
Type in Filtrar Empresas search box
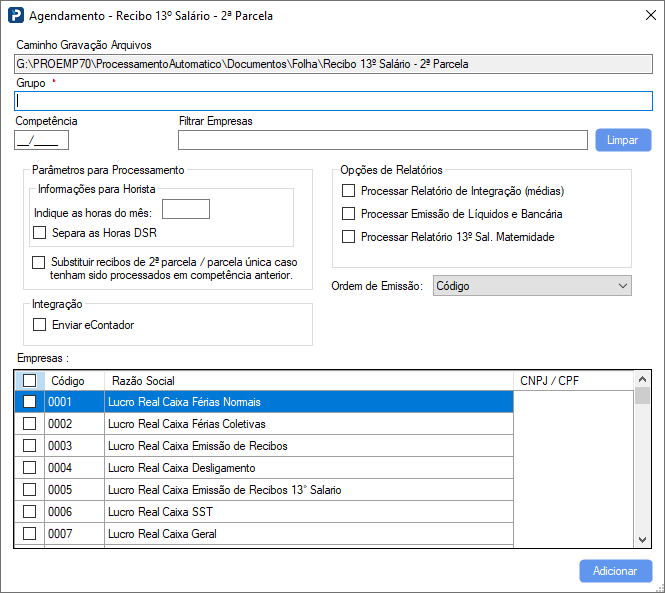(x=382, y=140)
